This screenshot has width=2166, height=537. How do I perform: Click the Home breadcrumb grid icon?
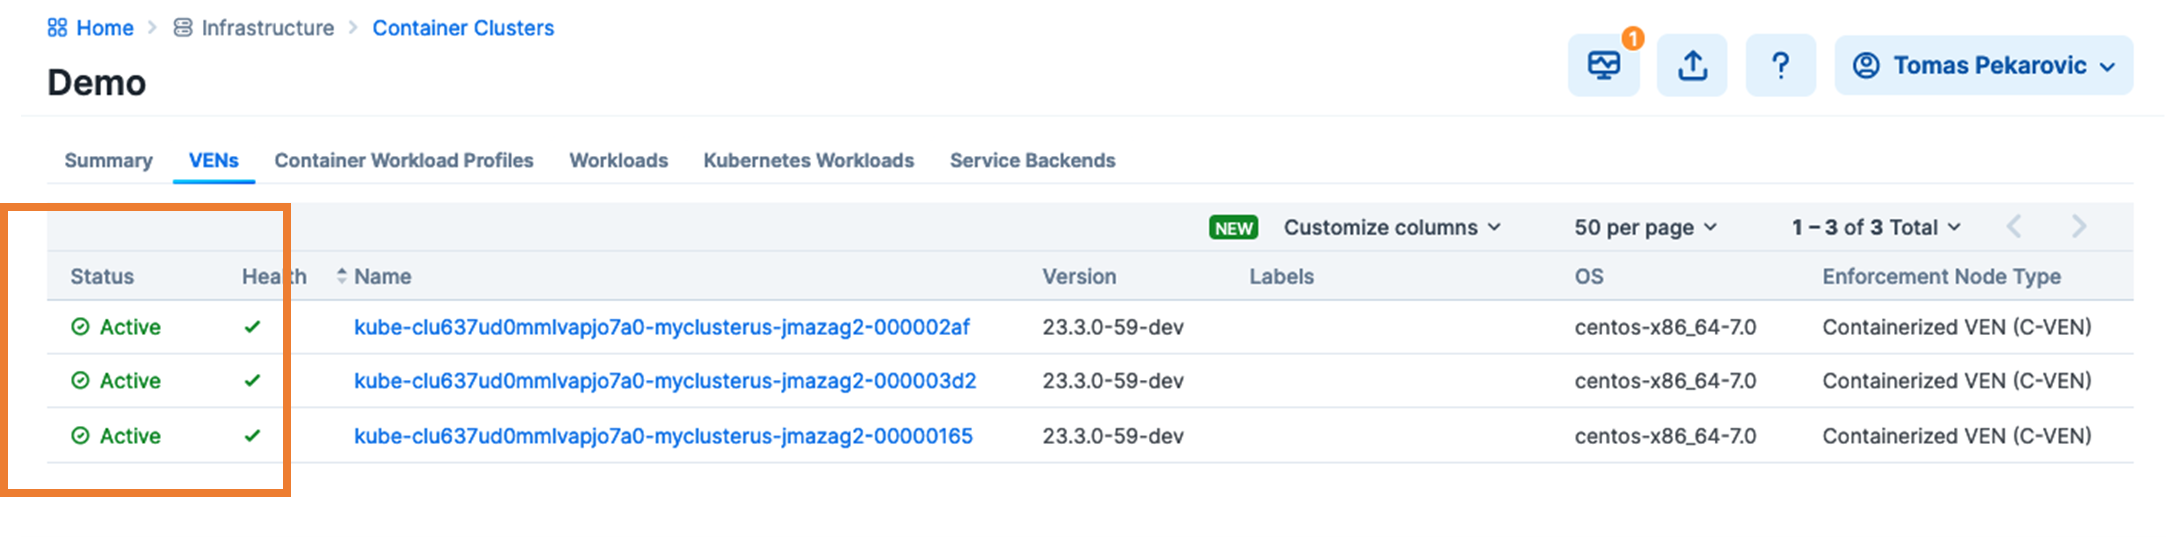58,28
